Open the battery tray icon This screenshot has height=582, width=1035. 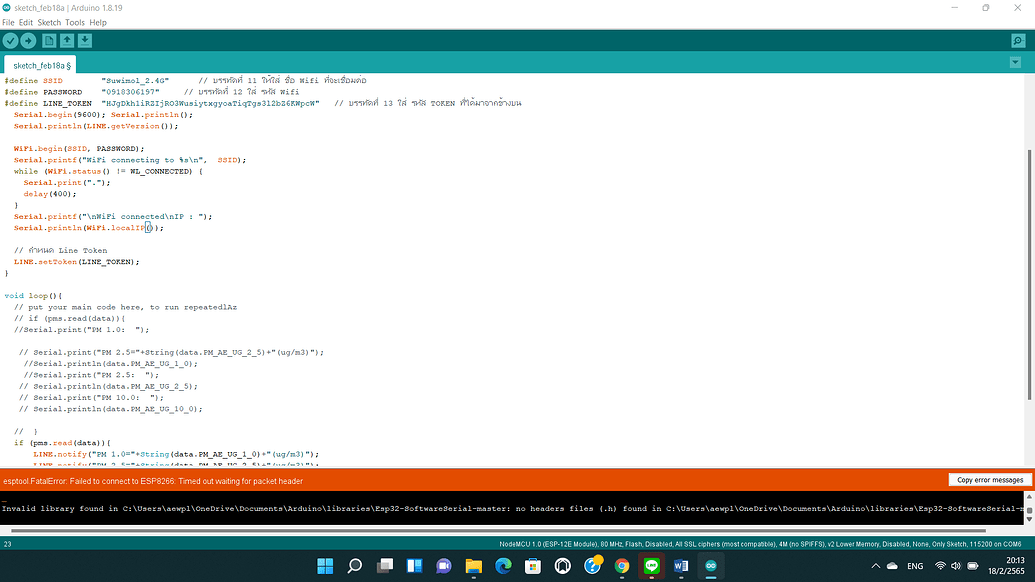[973, 566]
